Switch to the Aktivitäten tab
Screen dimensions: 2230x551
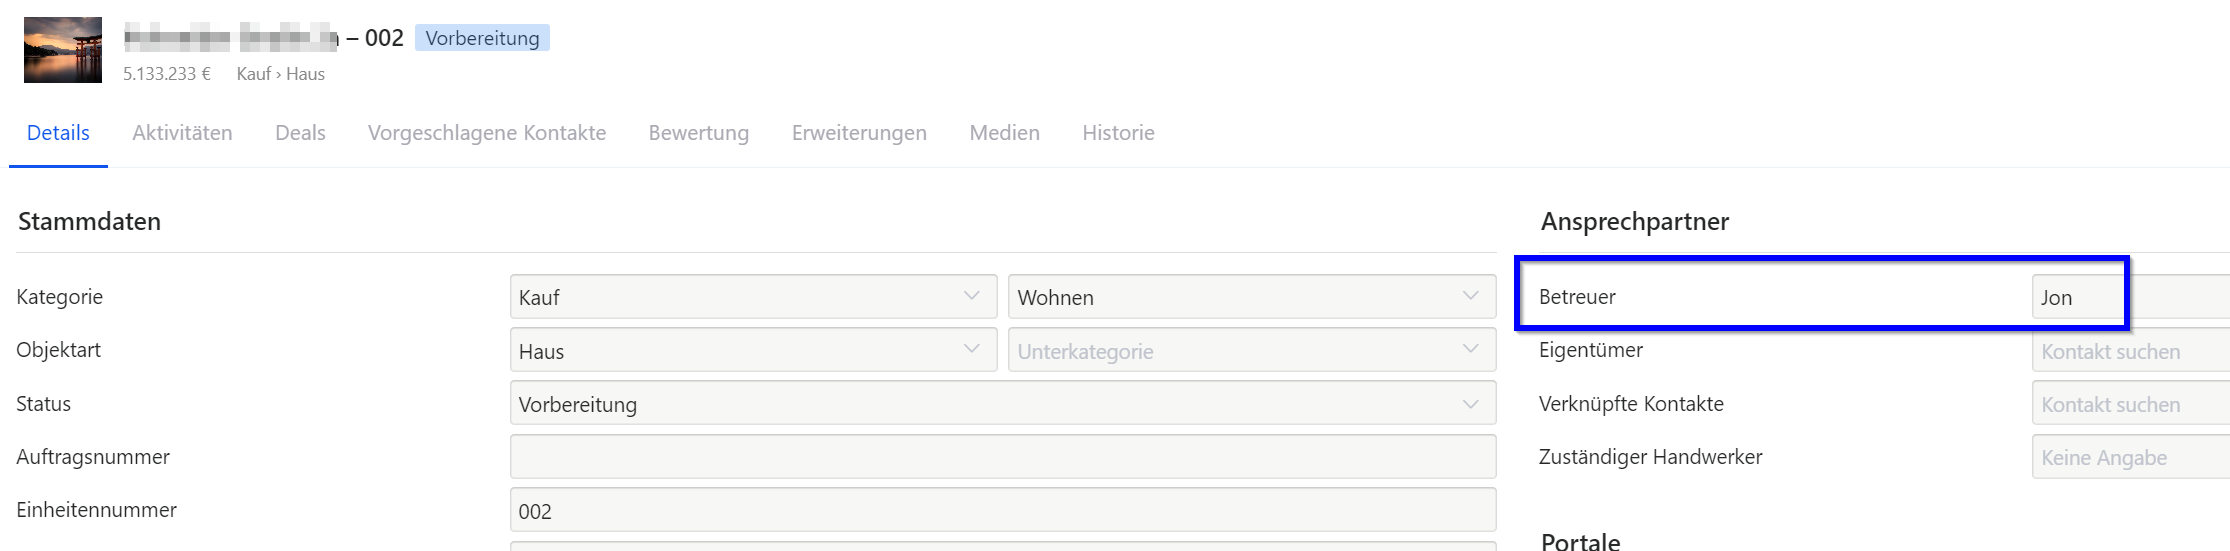point(182,133)
